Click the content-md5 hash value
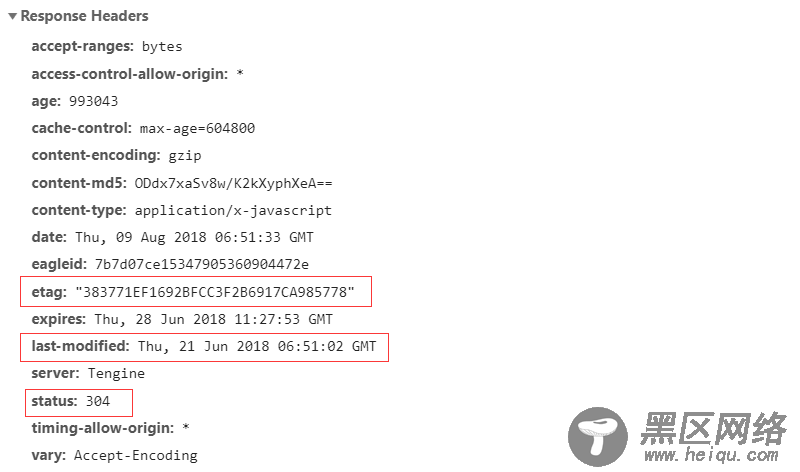The width and height of the screenshot is (800, 472). tap(233, 183)
